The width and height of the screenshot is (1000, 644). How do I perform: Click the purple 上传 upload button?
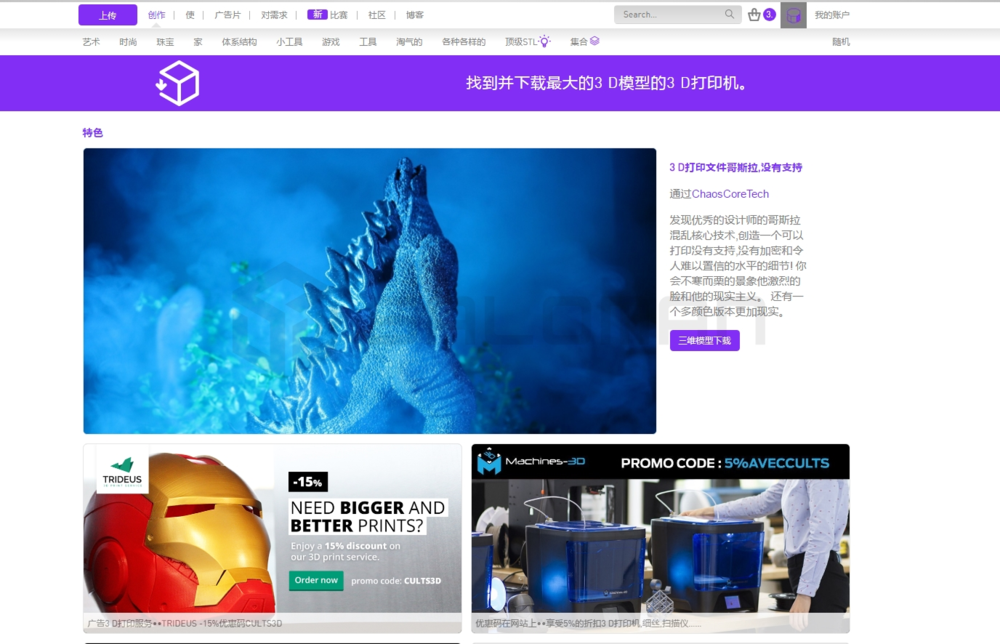(x=108, y=15)
